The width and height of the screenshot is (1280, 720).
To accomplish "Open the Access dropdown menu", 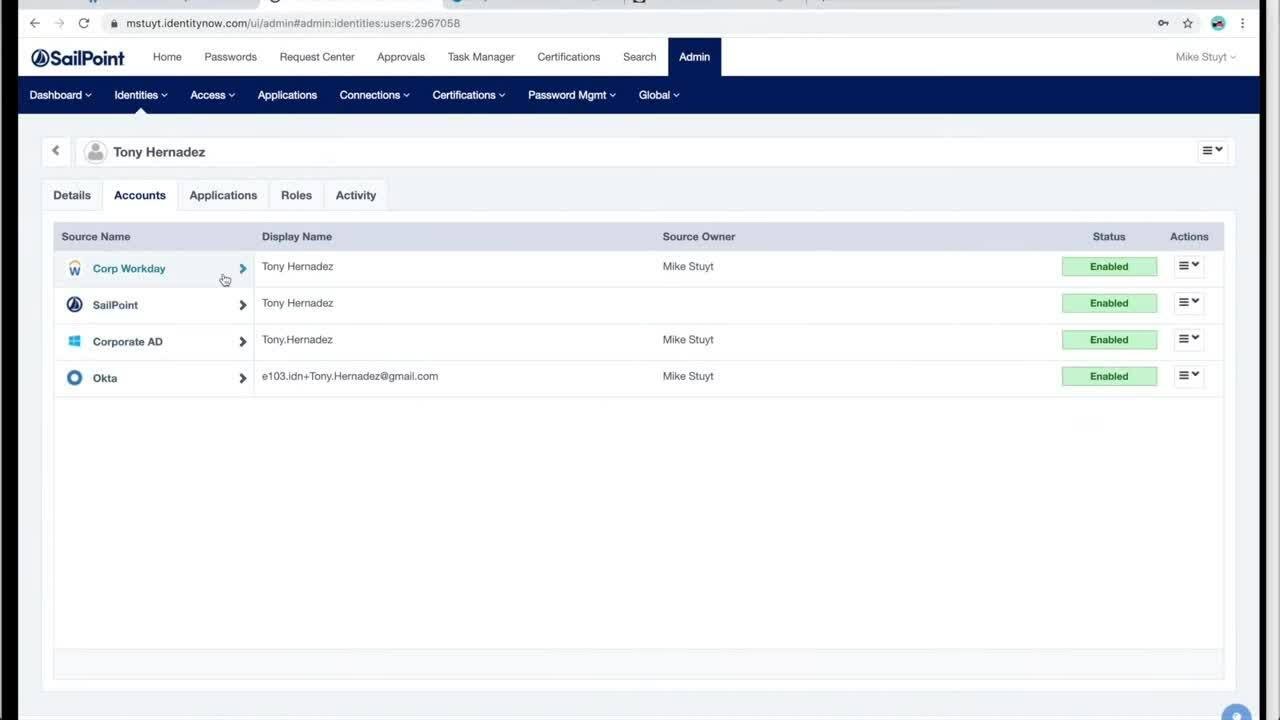I will [213, 95].
